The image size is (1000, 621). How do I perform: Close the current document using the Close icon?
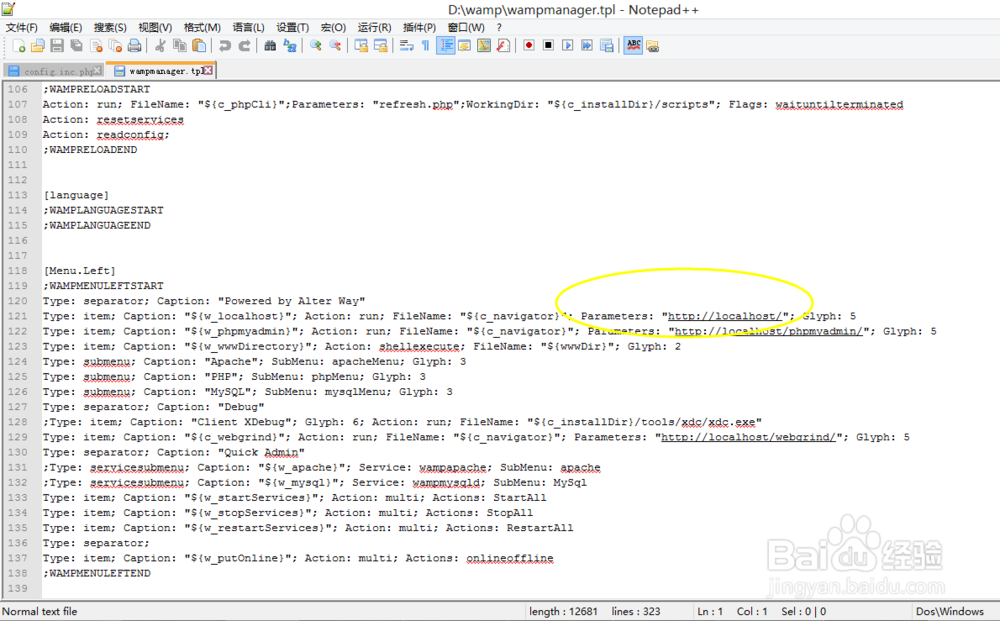pyautogui.click(x=96, y=45)
